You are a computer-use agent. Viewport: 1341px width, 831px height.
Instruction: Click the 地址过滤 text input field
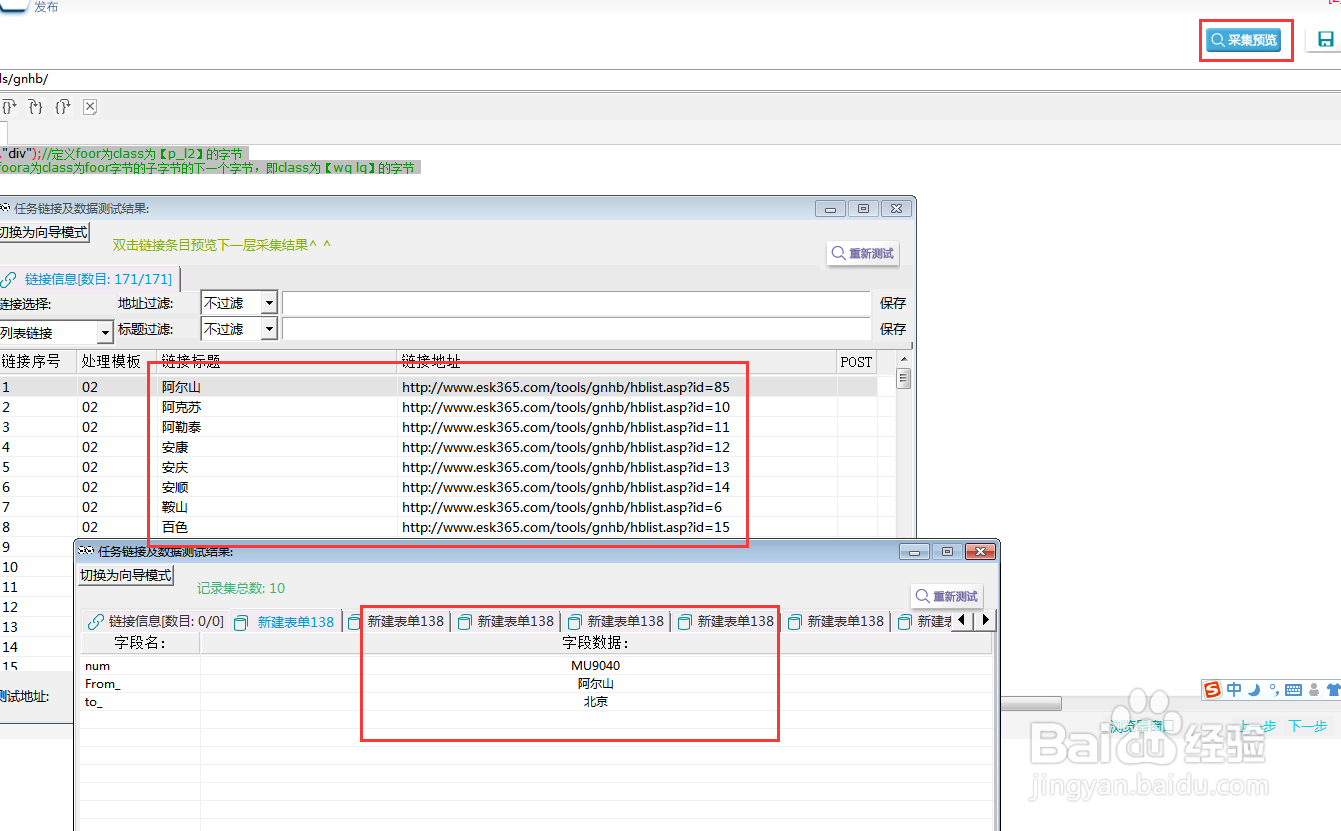pyautogui.click(x=576, y=302)
